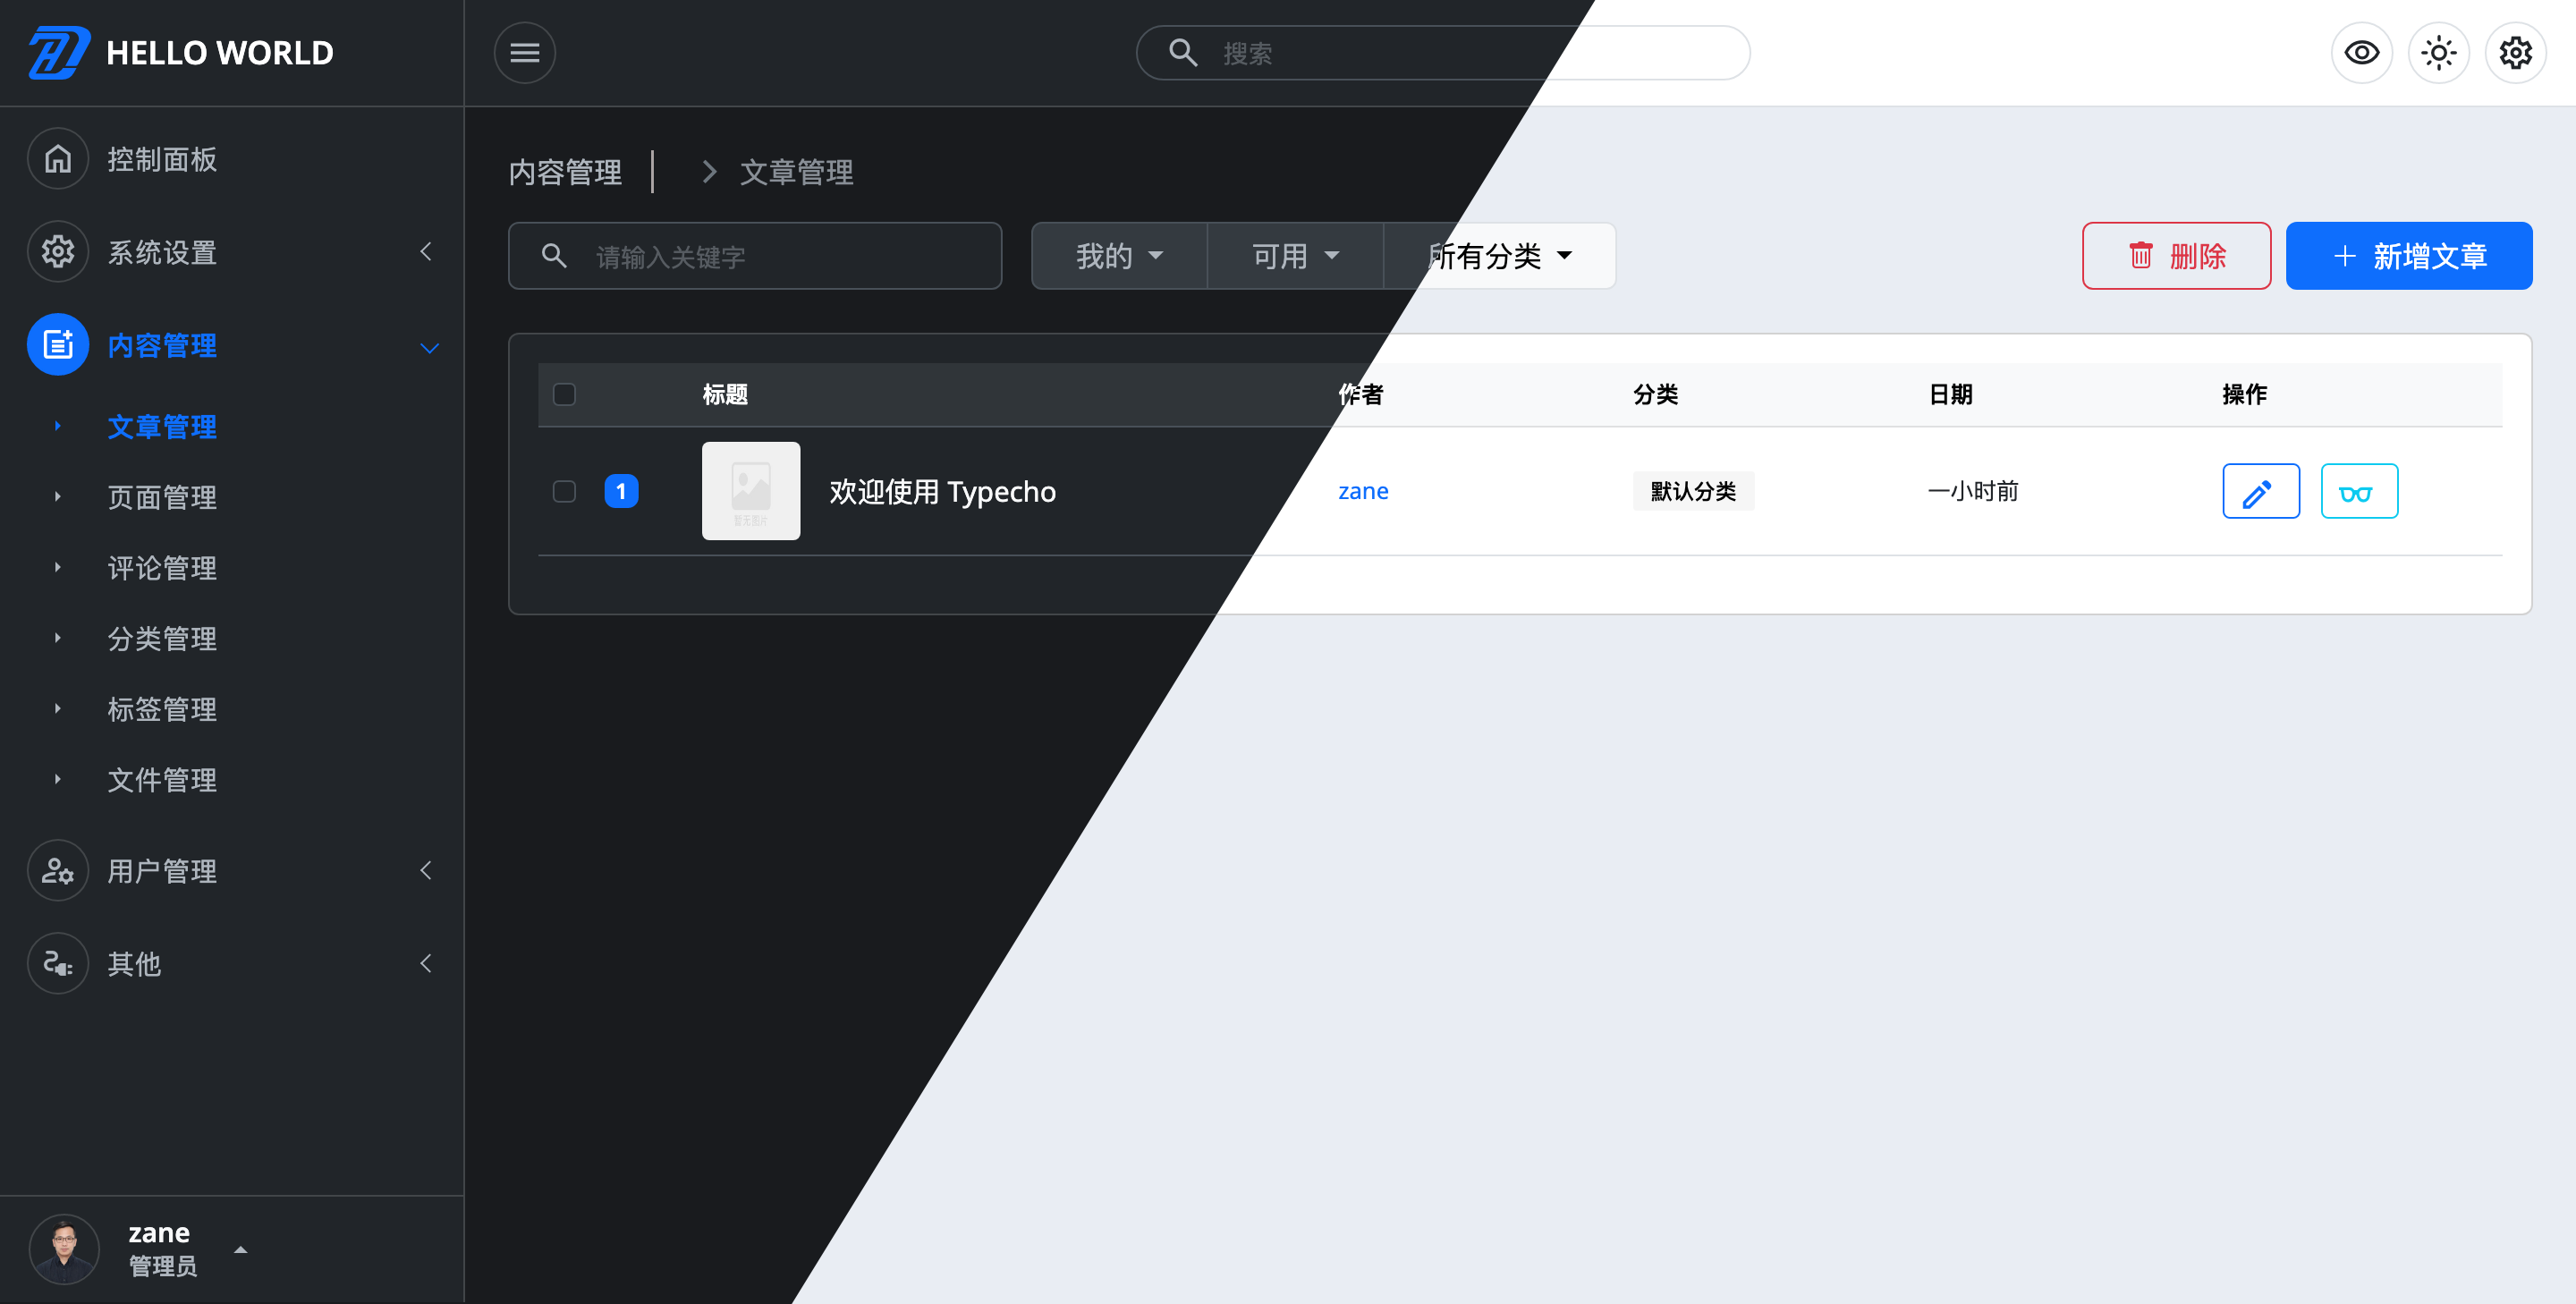Toggle light/dark theme sun icon
This screenshot has height=1304, width=2576.
(x=2438, y=53)
